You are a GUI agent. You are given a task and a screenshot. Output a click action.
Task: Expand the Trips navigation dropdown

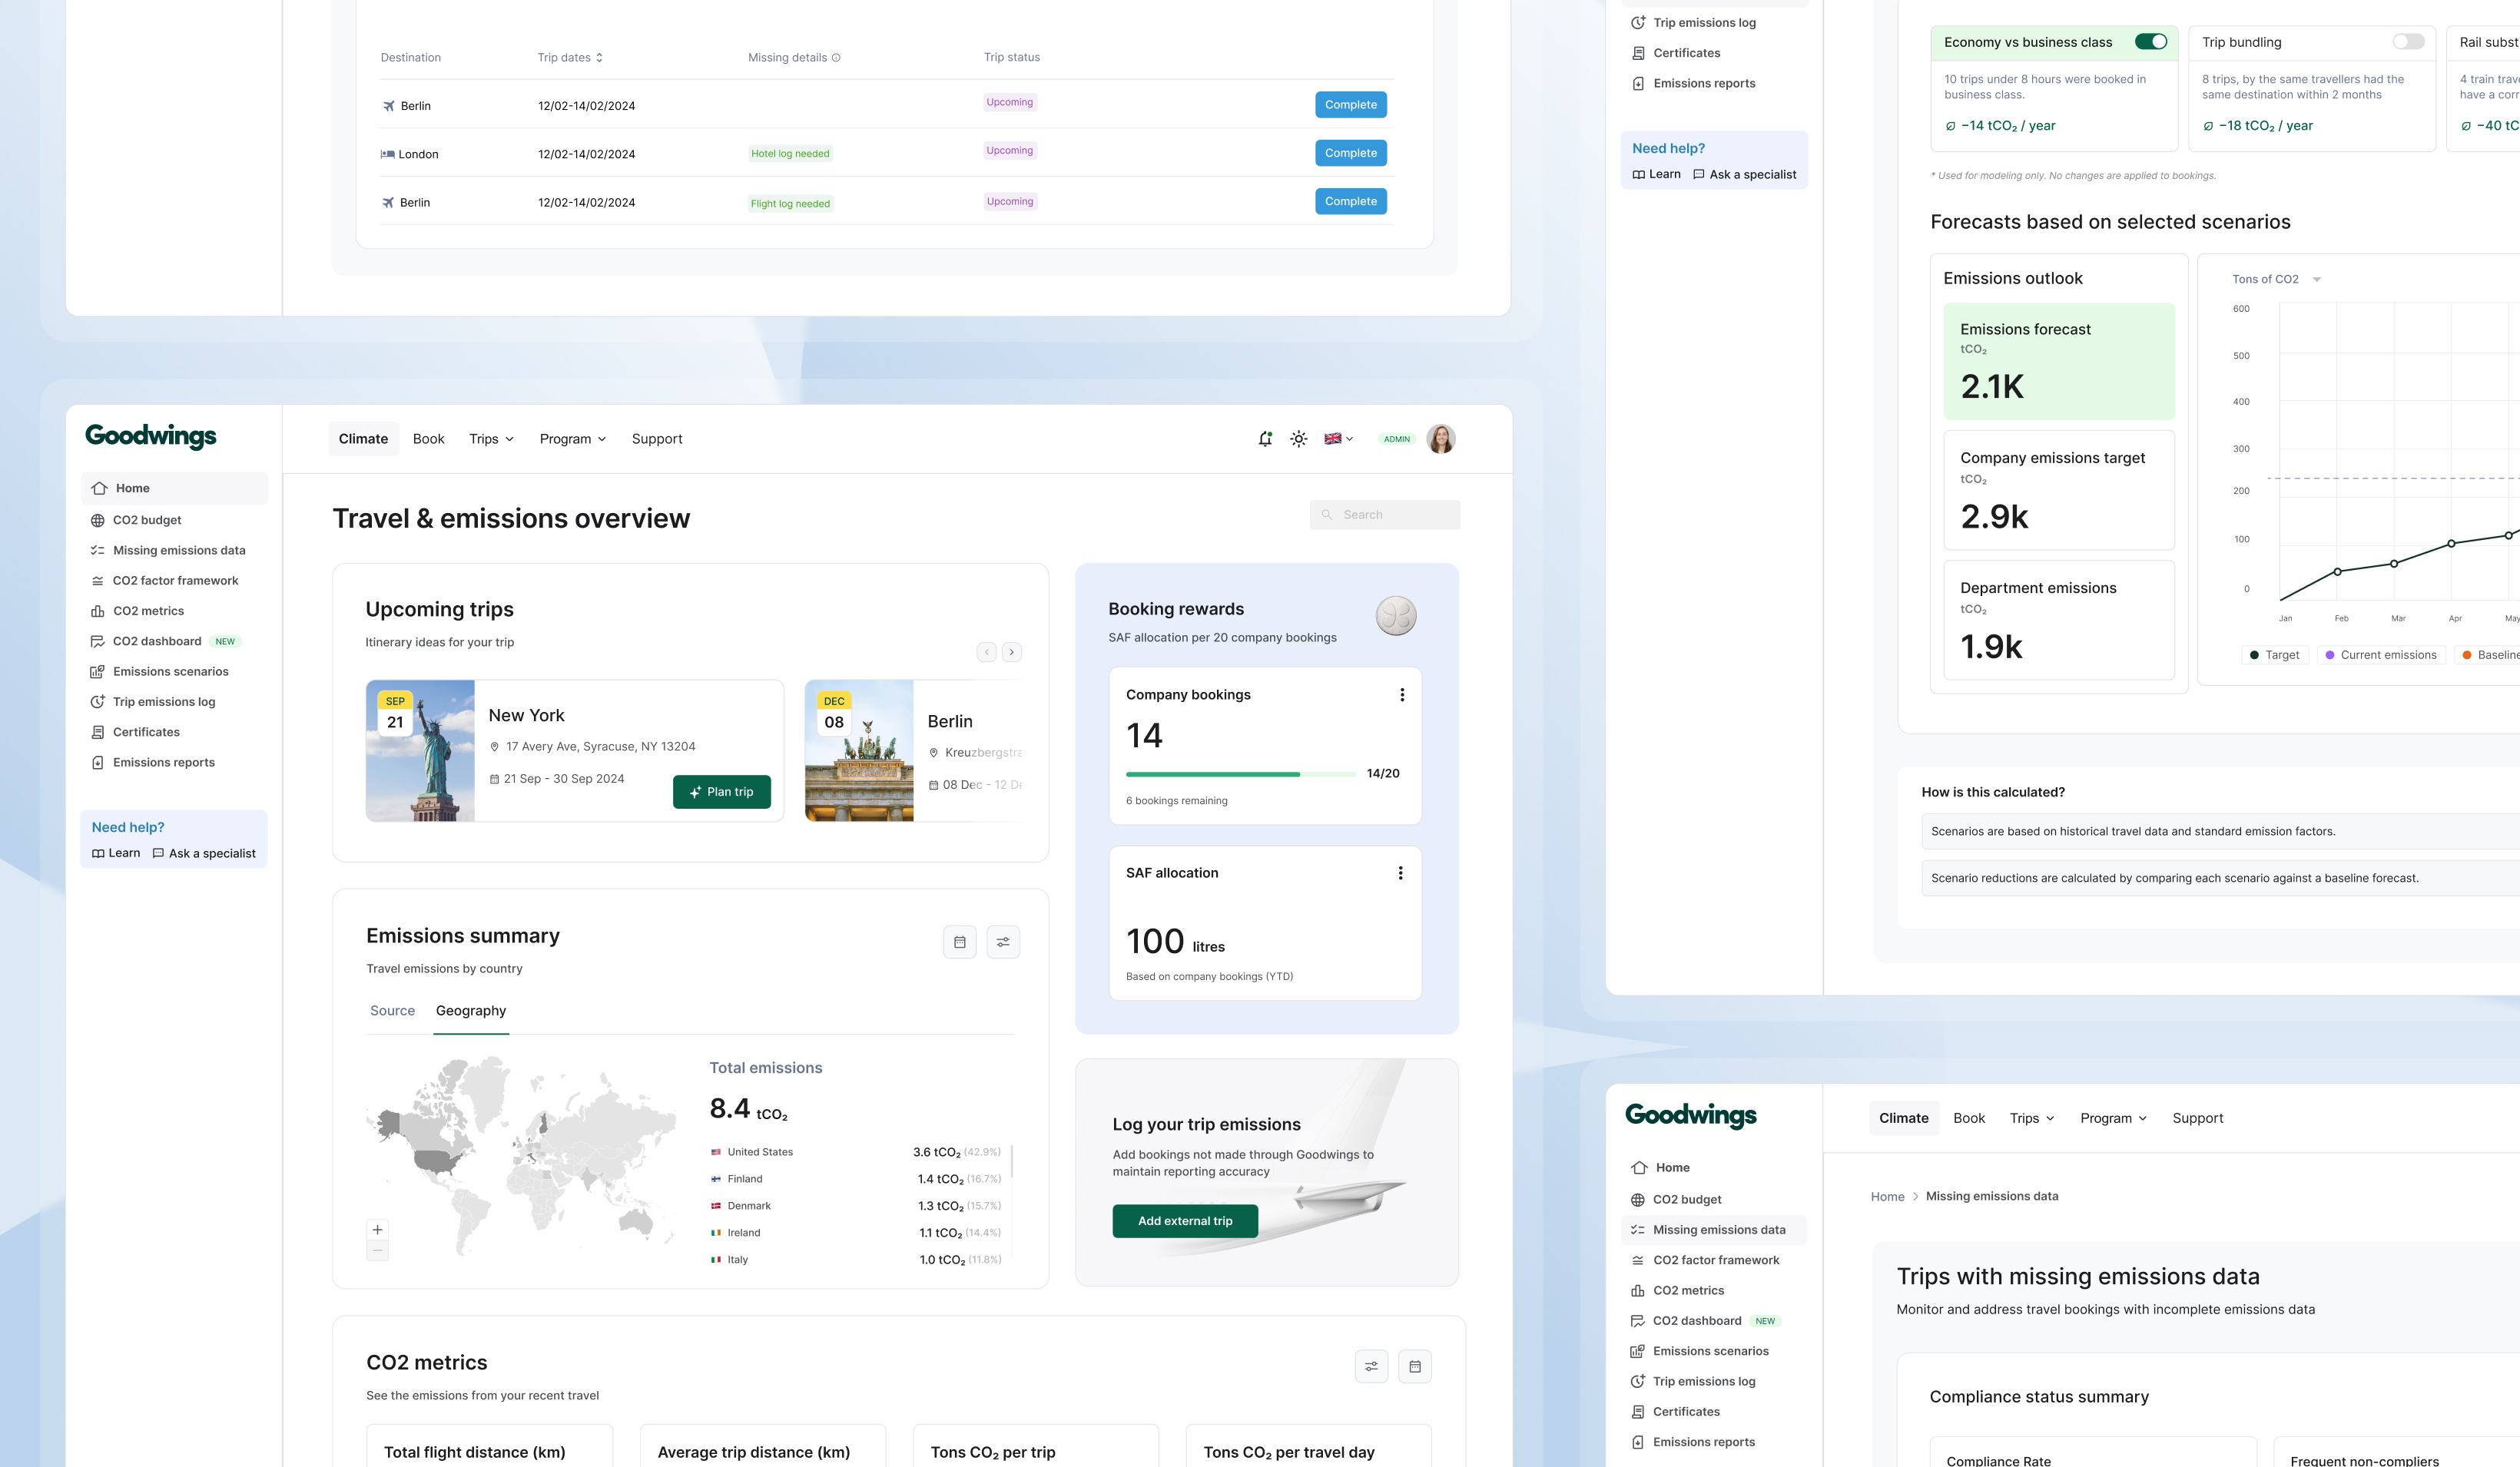coord(491,438)
